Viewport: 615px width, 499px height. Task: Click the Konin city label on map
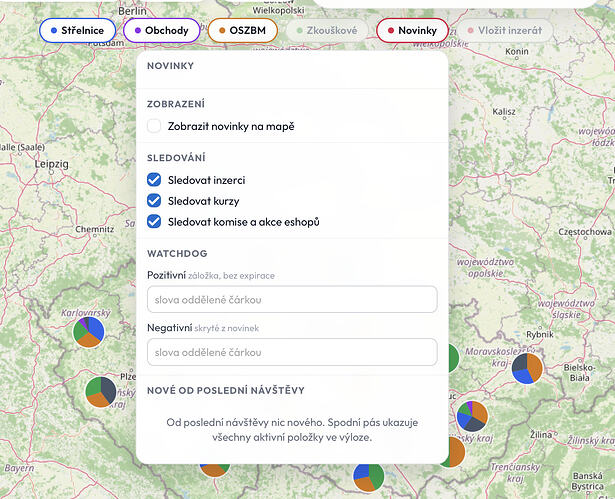pyautogui.click(x=517, y=51)
